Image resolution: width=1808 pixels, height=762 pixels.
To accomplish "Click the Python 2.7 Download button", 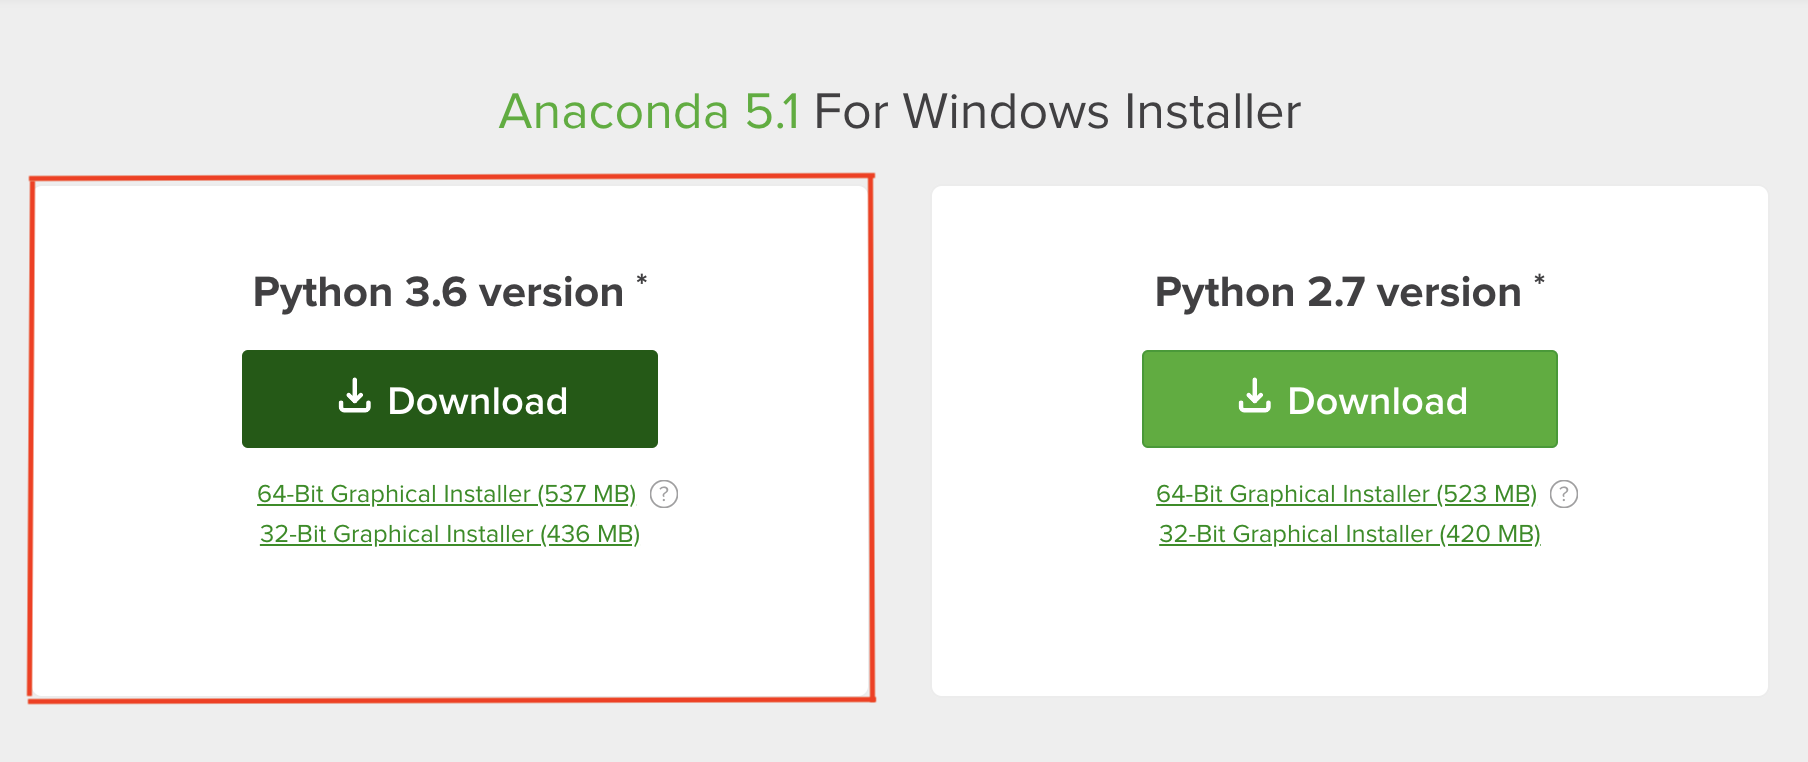I will (x=1349, y=399).
